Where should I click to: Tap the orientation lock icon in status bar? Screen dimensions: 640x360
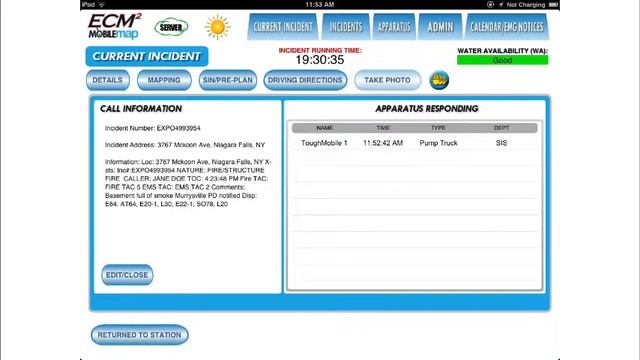(490, 4)
